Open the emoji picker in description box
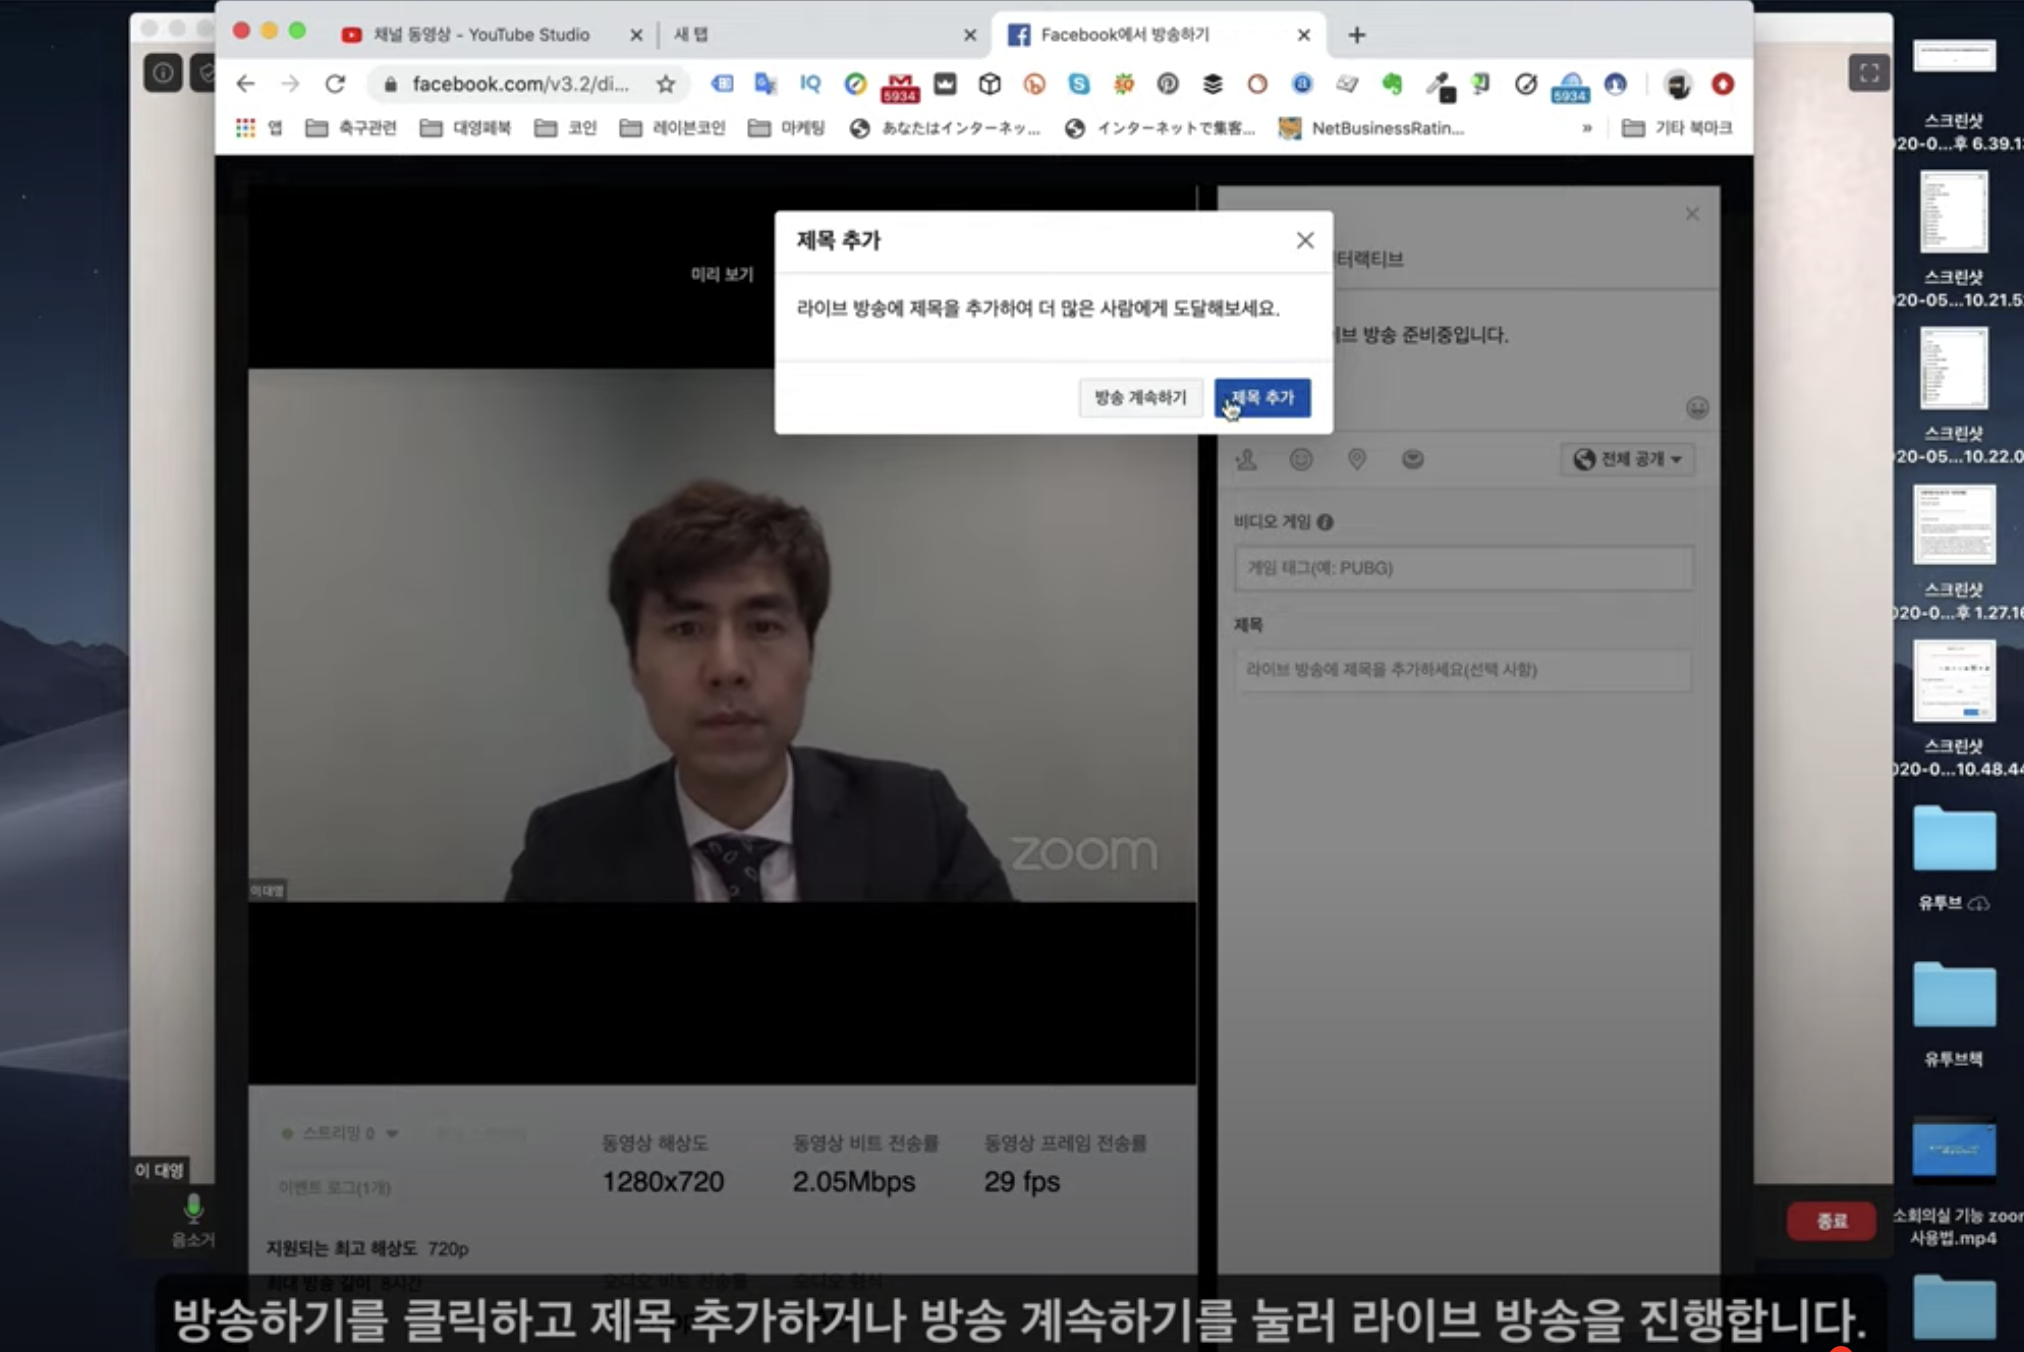This screenshot has height=1352, width=2024. 1697,408
